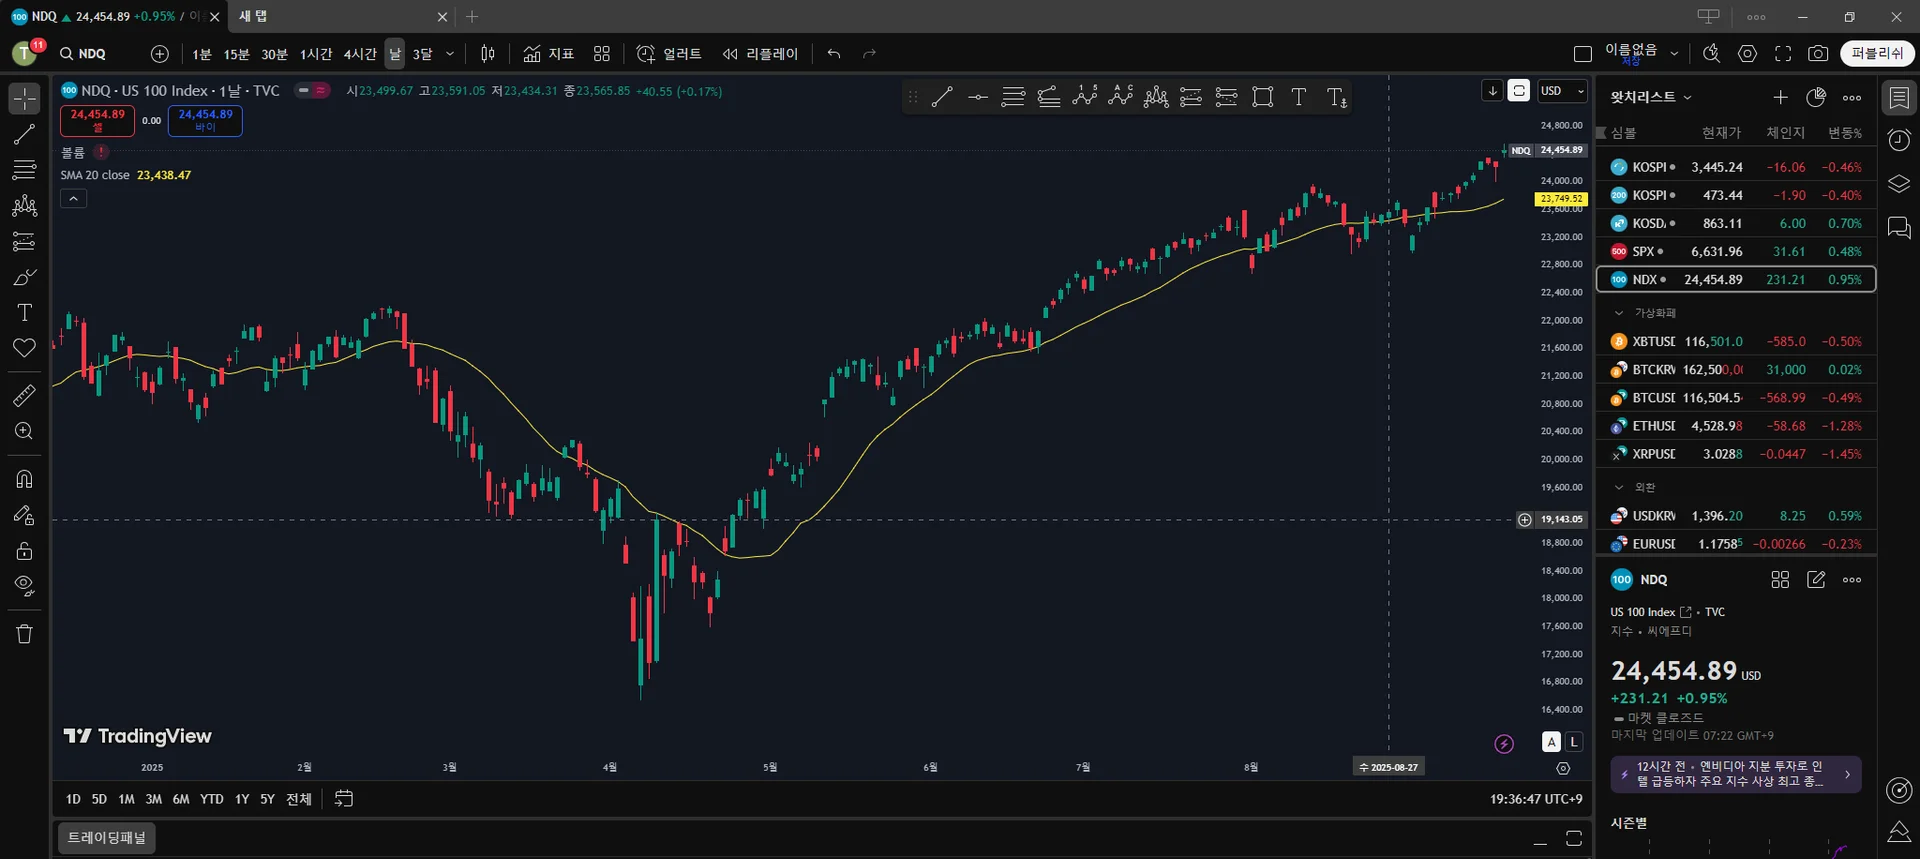
Task: Select the YTD time range
Action: pyautogui.click(x=211, y=799)
